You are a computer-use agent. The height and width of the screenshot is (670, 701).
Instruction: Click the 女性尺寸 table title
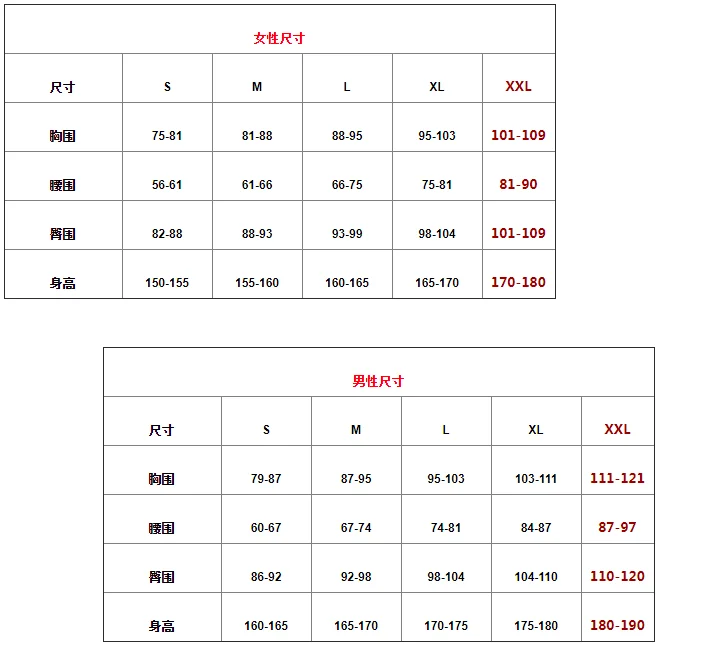[279, 39]
